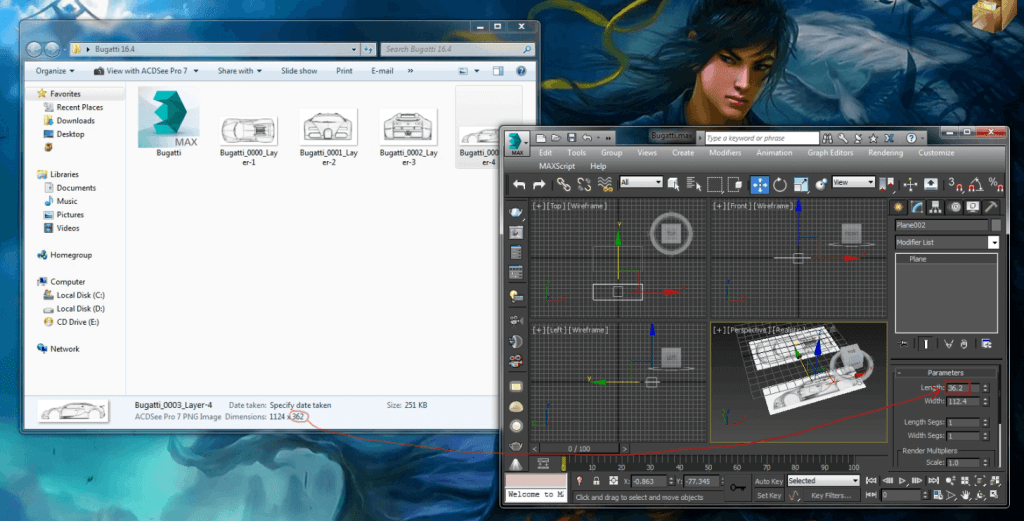1024x521 pixels.
Task: Open the Rendering menu
Action: click(886, 153)
